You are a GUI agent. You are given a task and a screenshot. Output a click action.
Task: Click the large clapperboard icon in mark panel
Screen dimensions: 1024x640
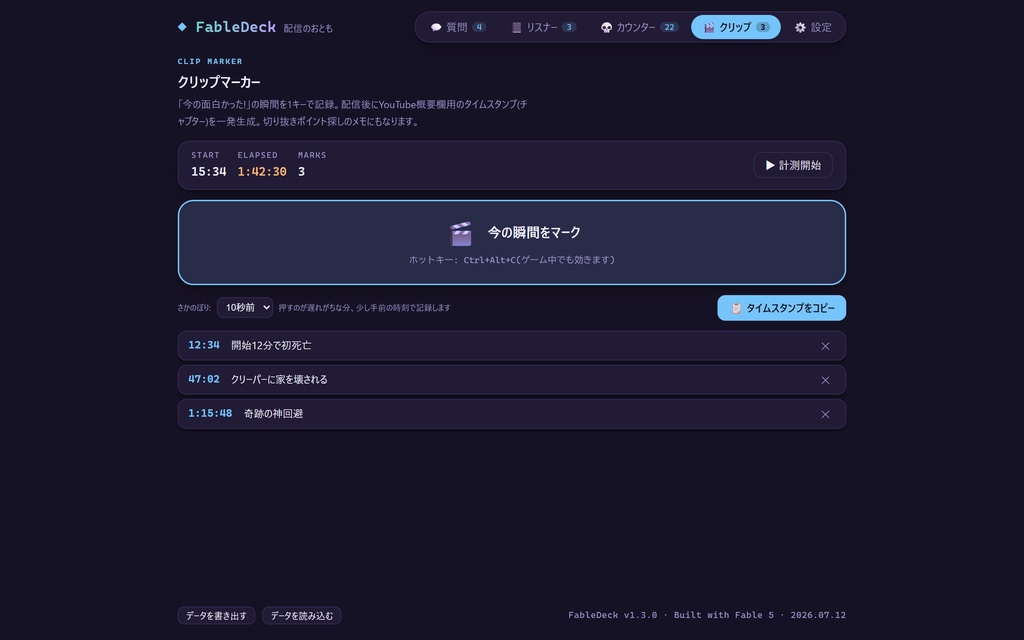coord(461,233)
